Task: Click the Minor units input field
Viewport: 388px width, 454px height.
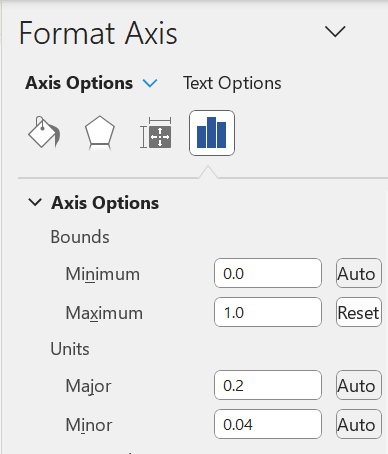Action: (x=268, y=424)
